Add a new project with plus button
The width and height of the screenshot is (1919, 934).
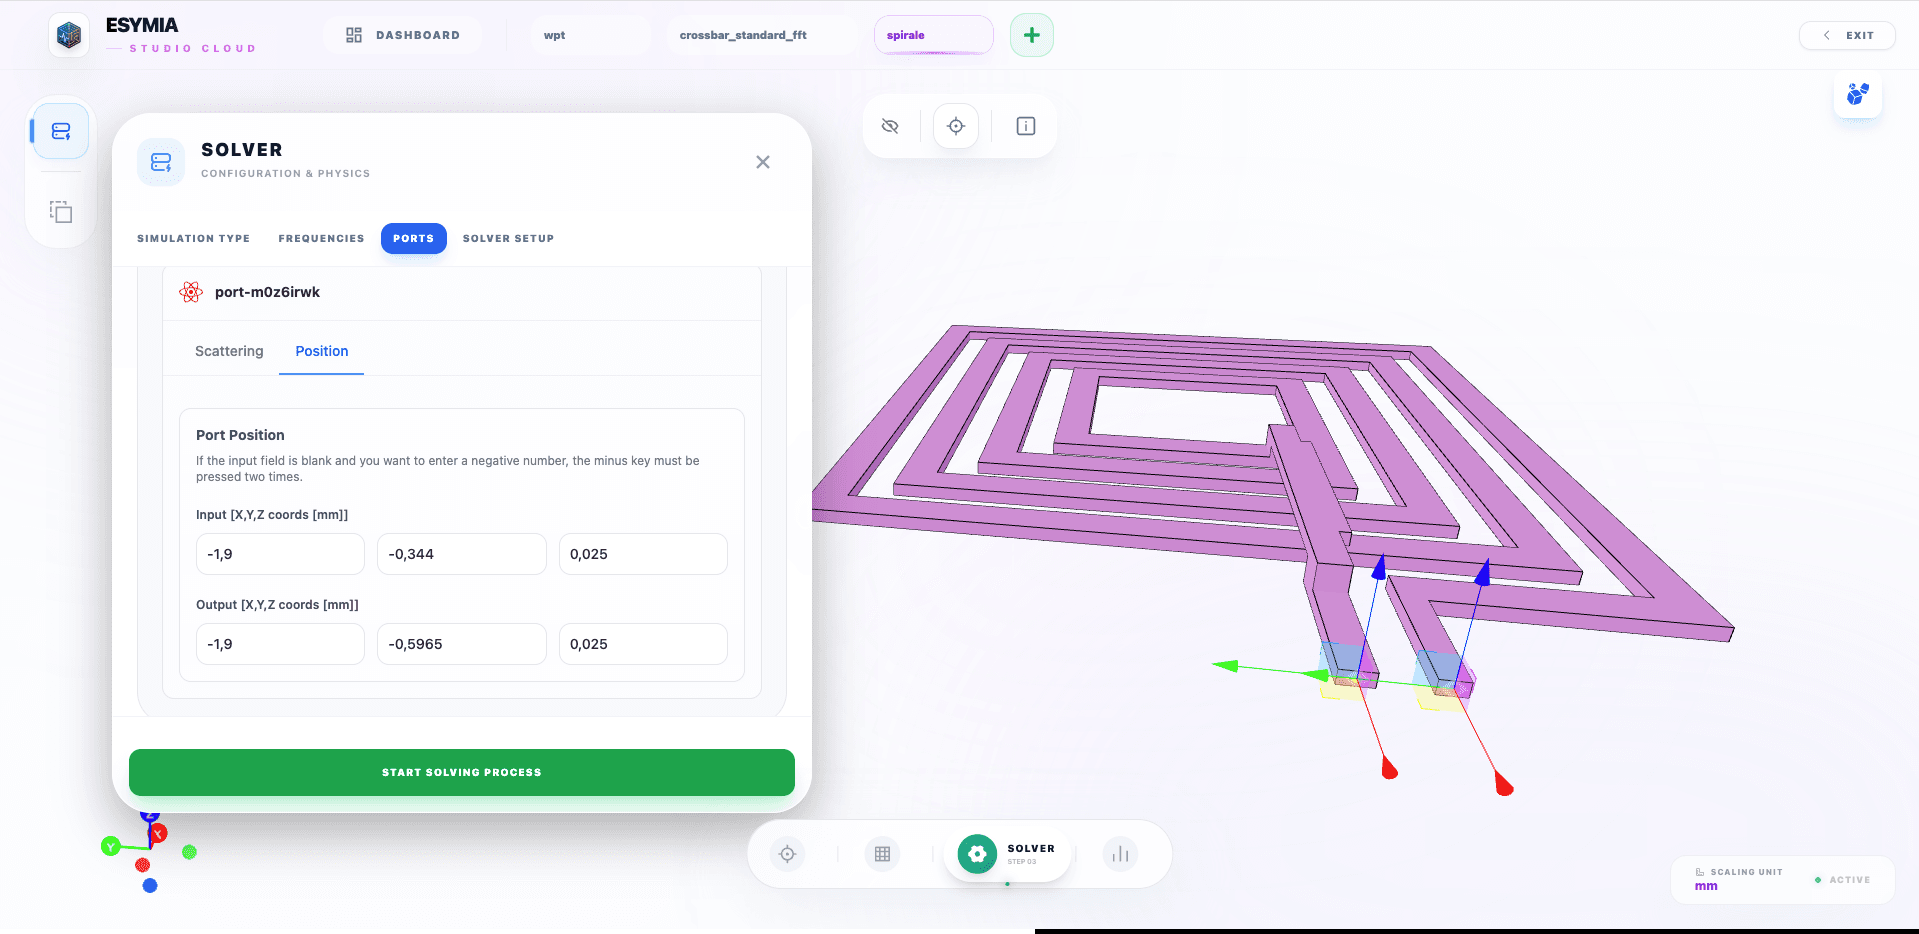point(1032,35)
